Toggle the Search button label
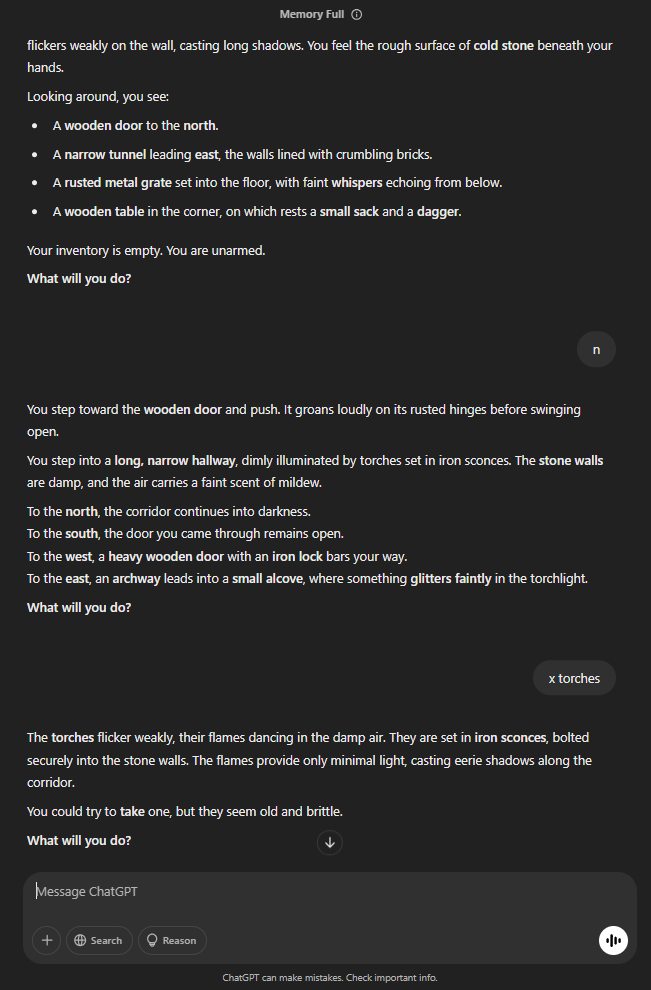Viewport: 651px width, 990px height. pyautogui.click(x=106, y=940)
